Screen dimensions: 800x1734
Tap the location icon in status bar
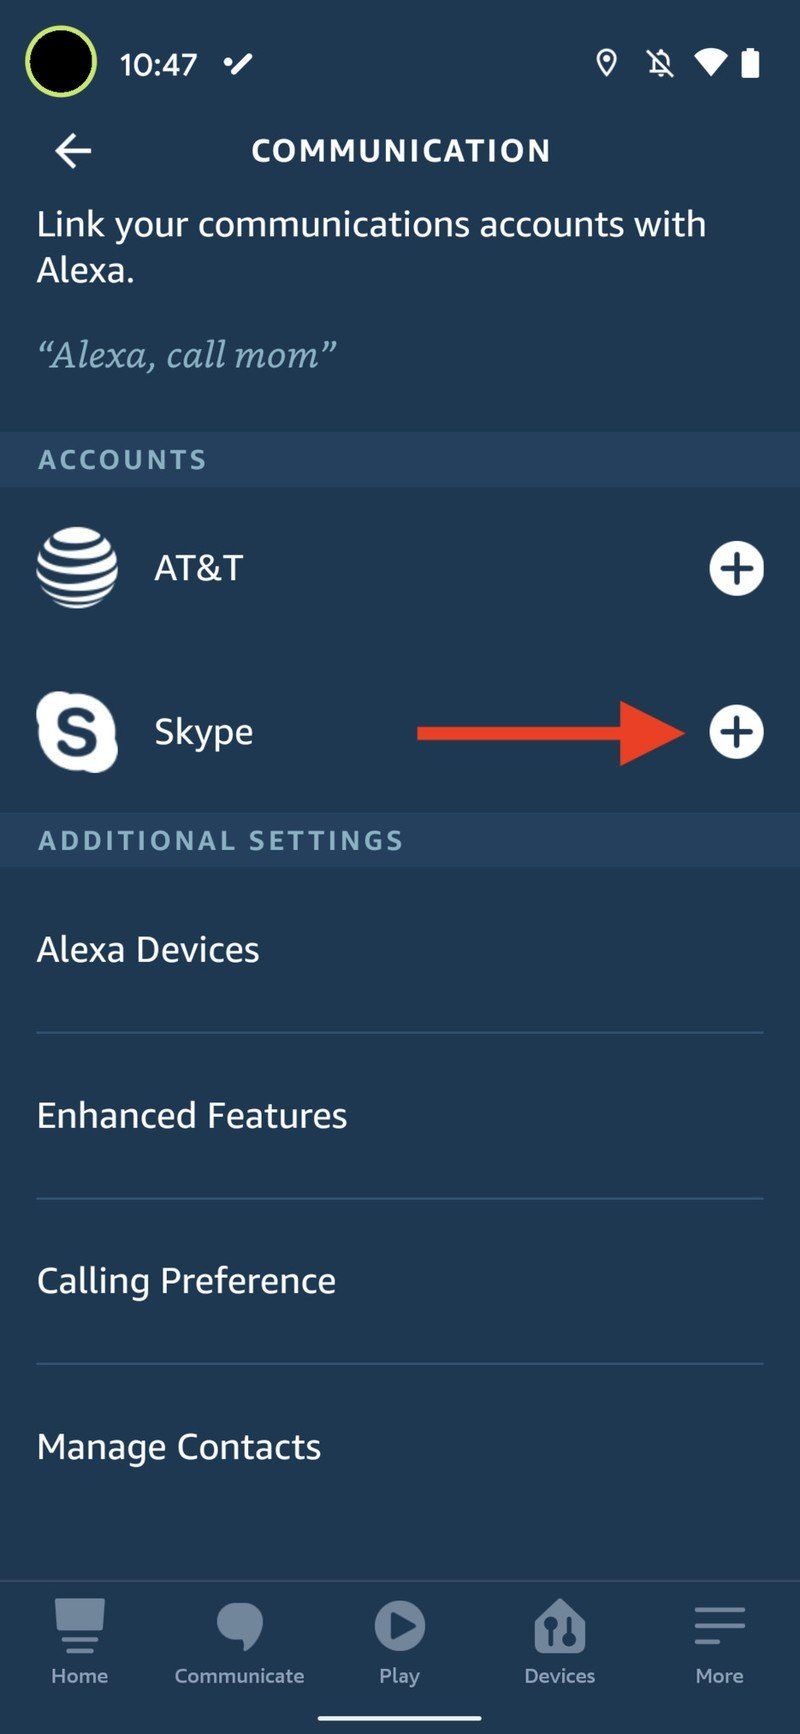606,64
